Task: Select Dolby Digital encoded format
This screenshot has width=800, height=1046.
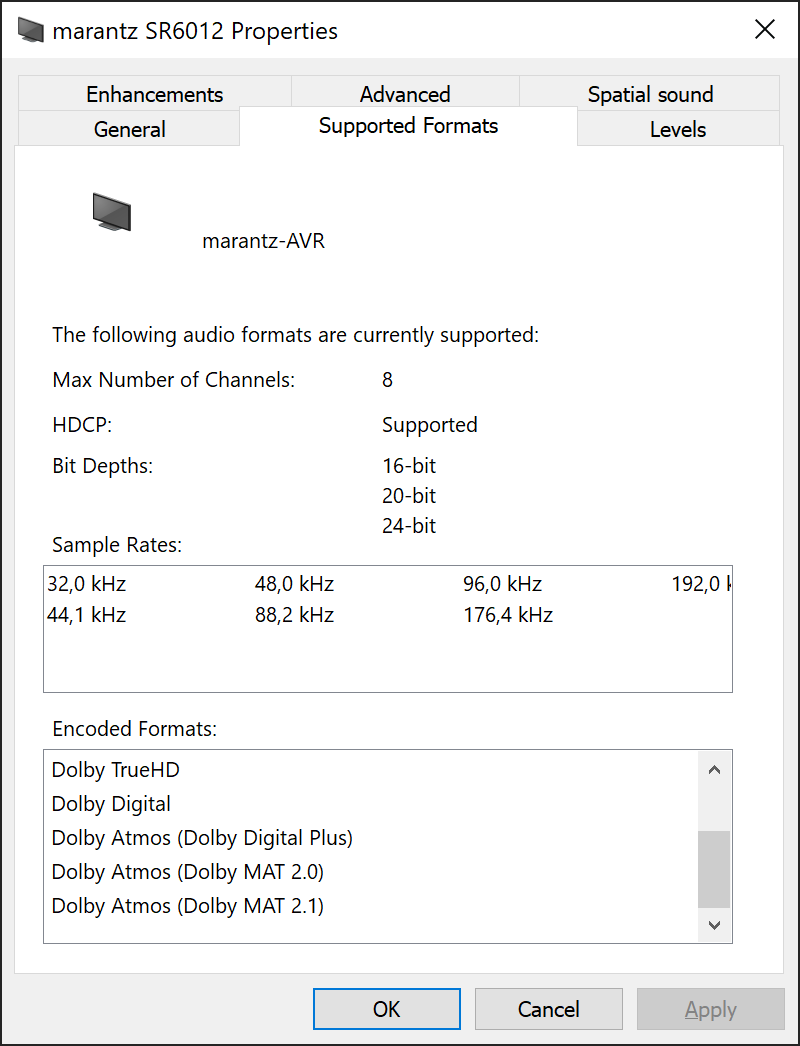Action: [111, 804]
